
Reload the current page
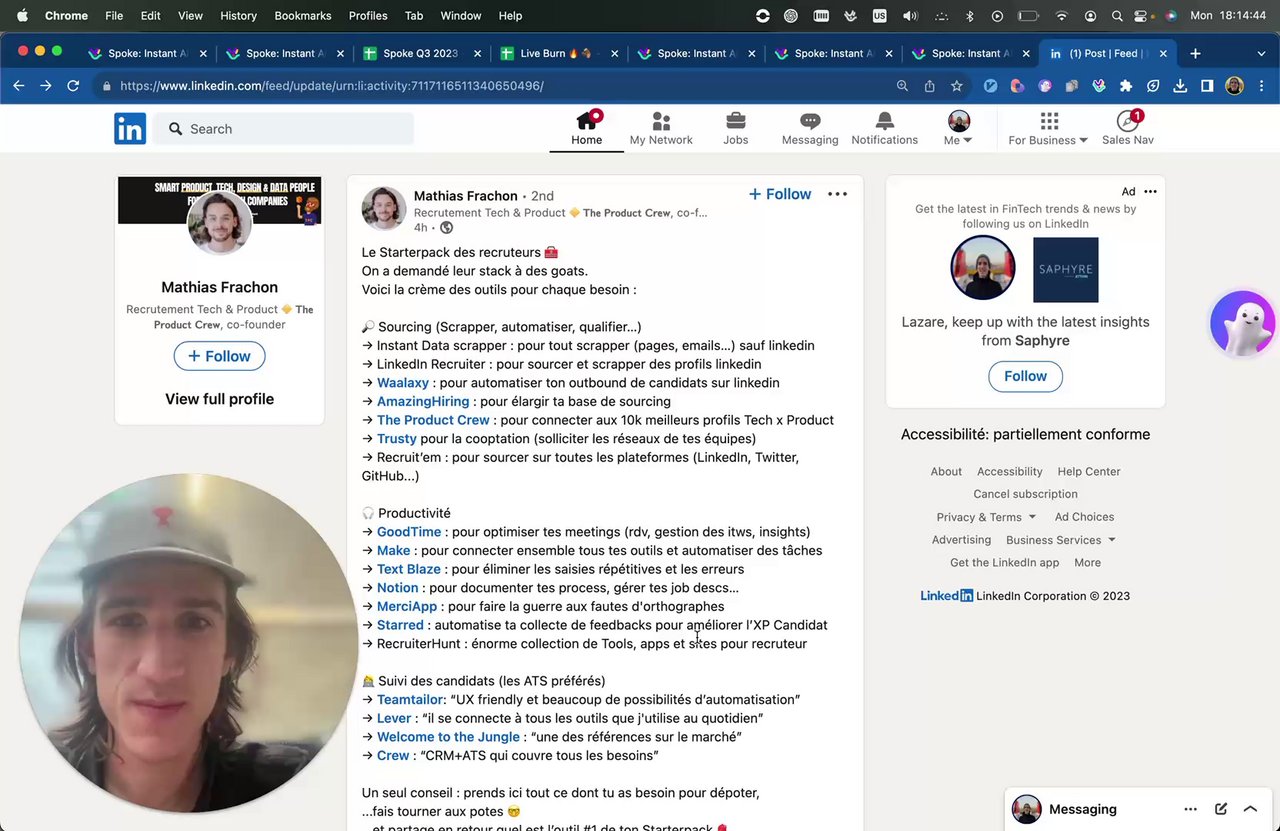click(x=73, y=86)
